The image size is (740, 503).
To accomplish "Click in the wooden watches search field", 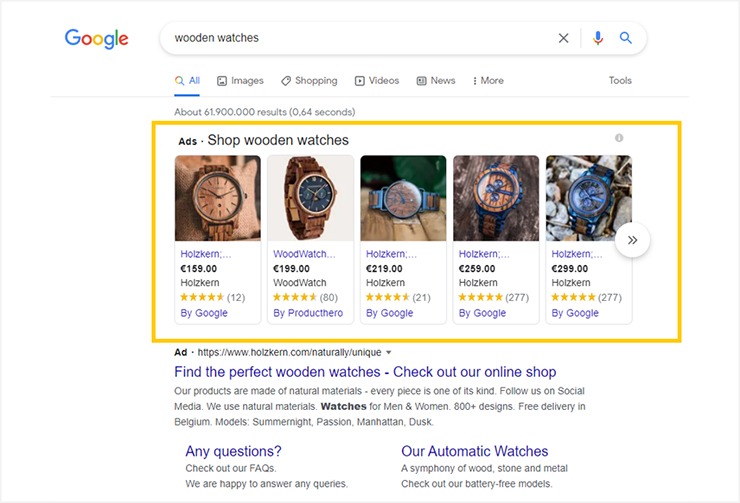I will [360, 38].
